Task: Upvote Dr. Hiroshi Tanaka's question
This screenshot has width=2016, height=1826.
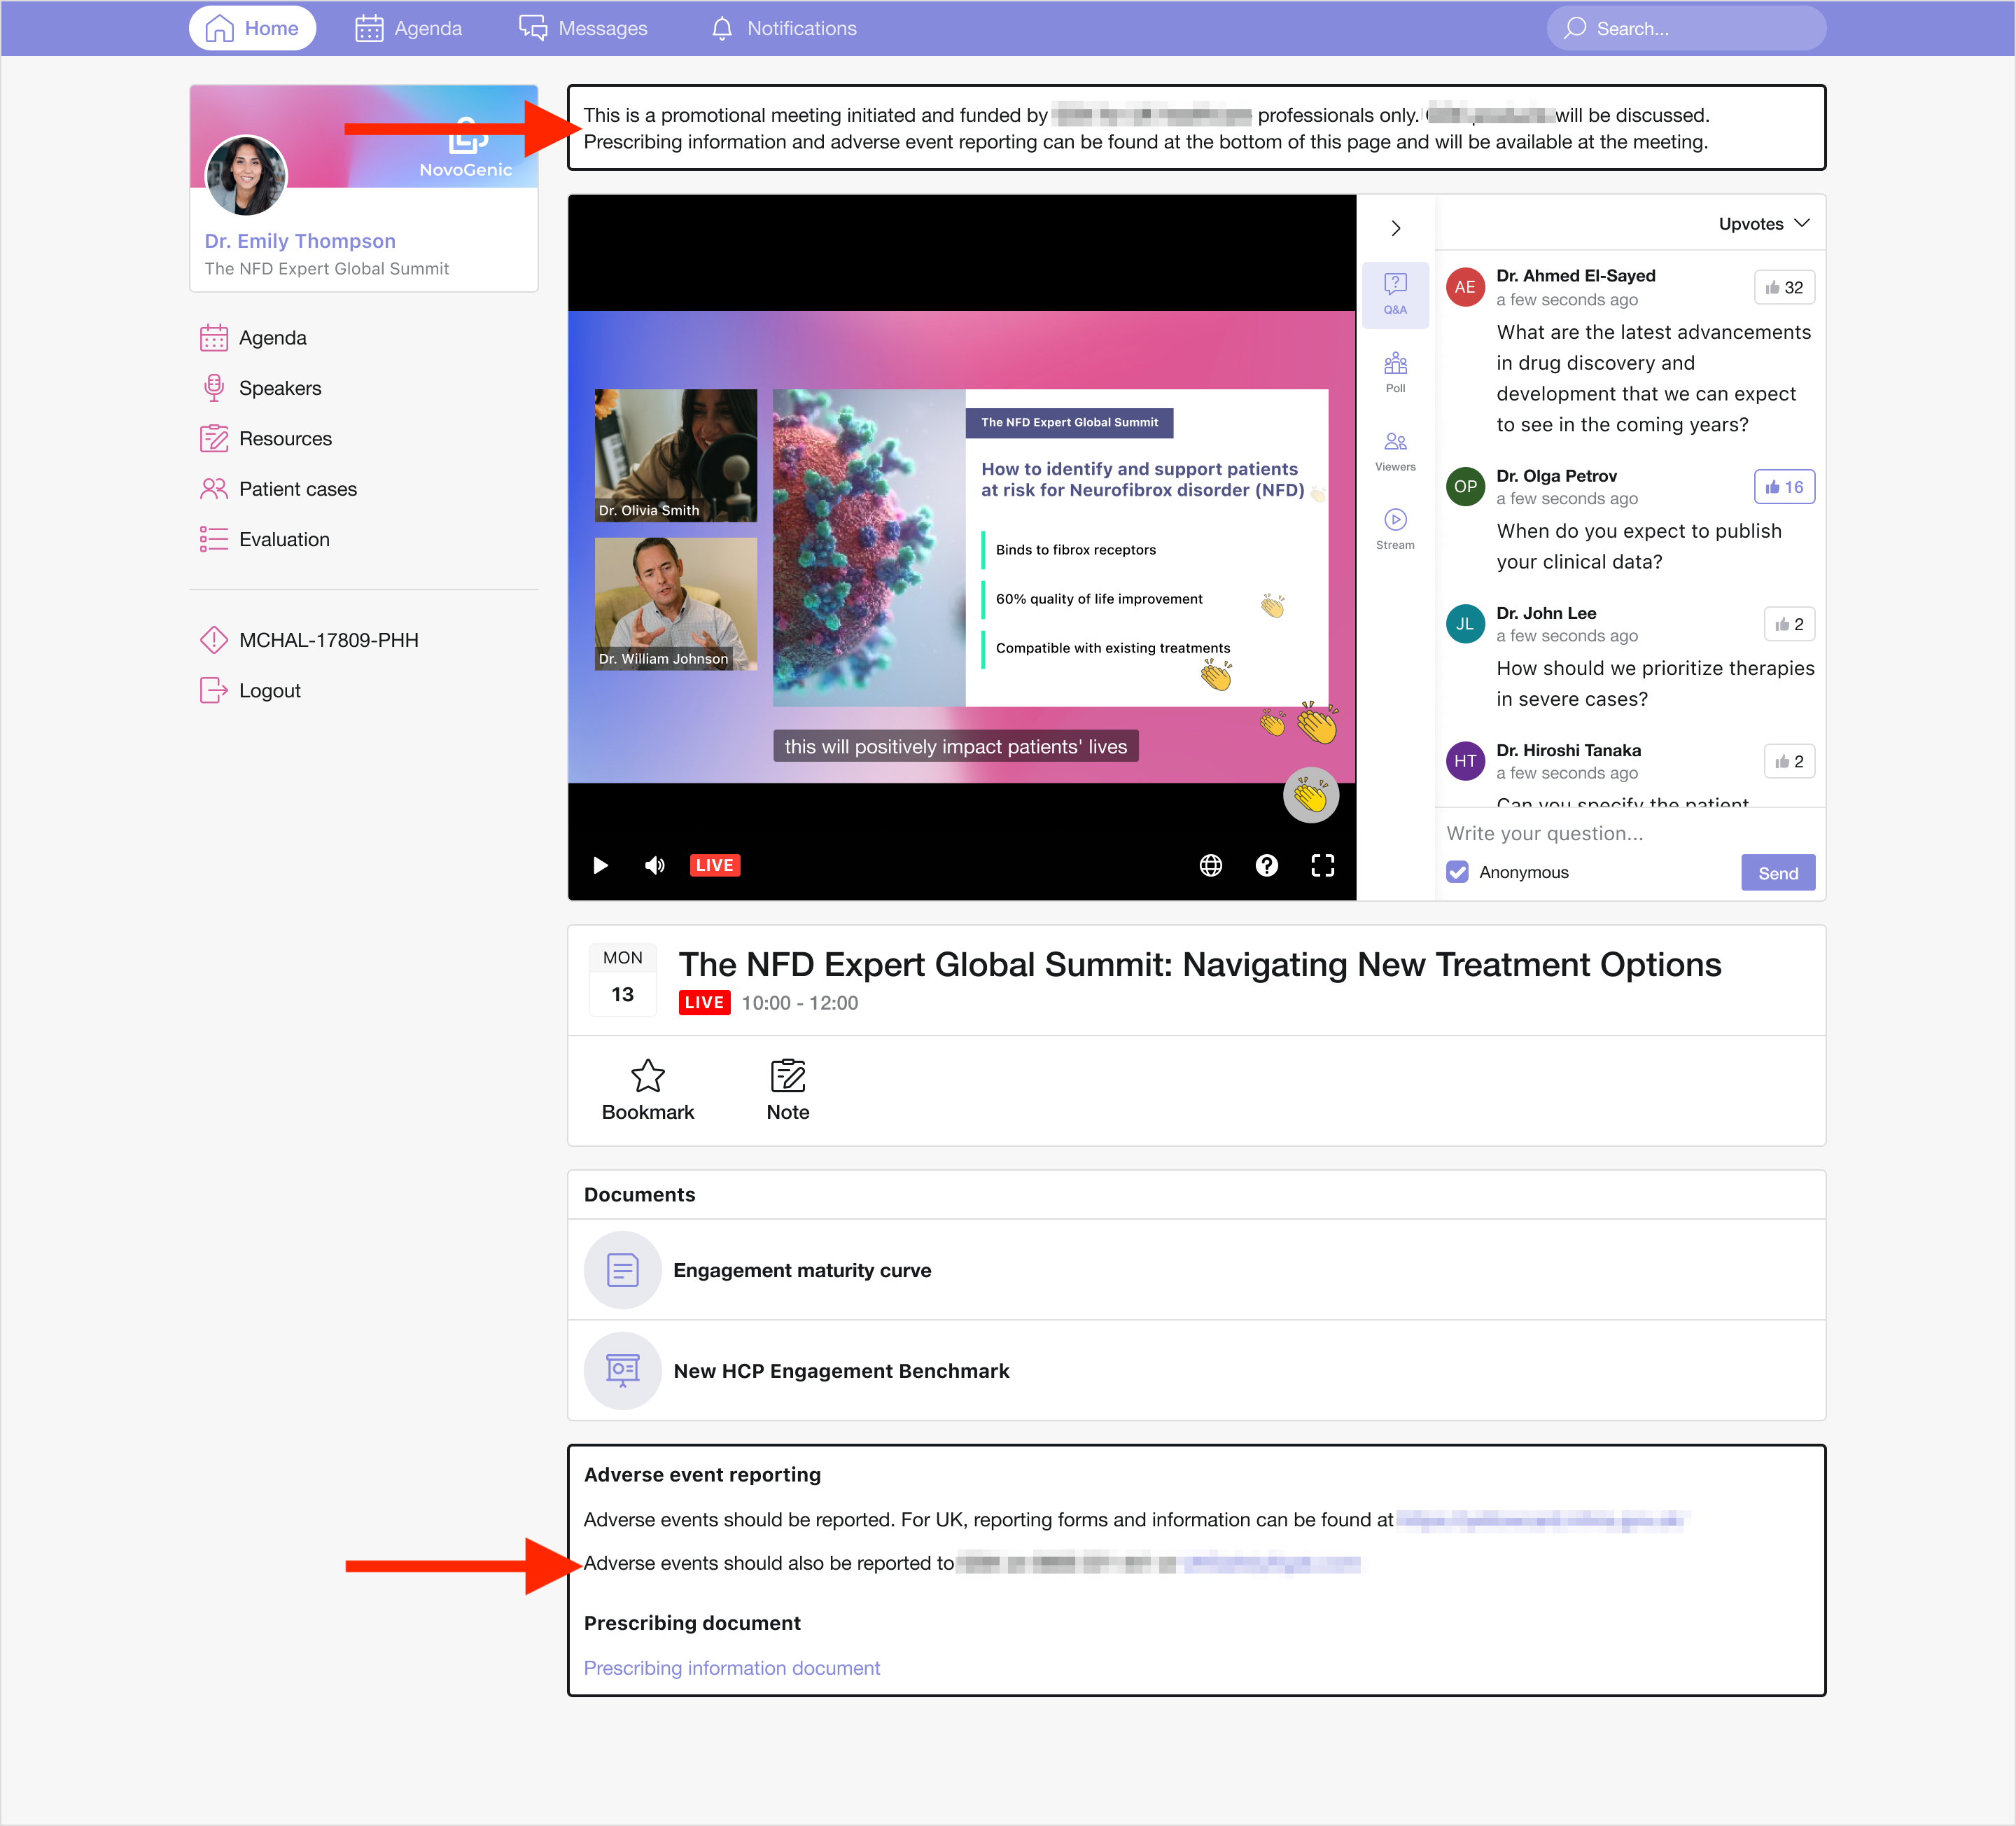Action: (x=1790, y=761)
